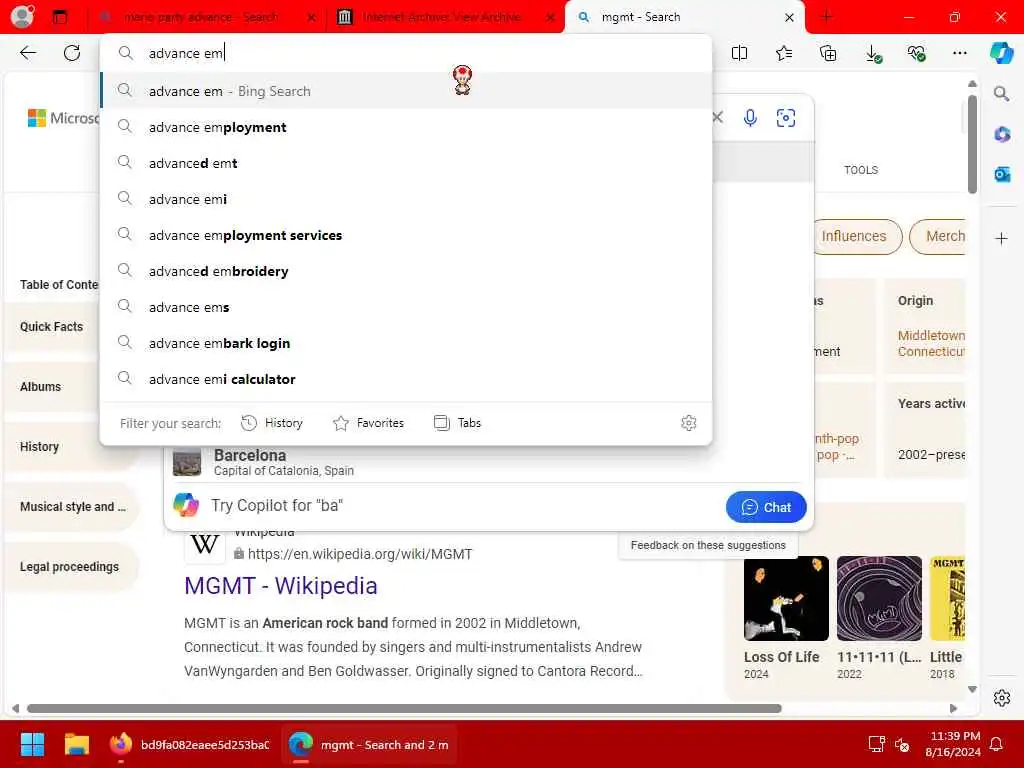
Task: Open the tab actions menu icon
Action: pos(59,17)
